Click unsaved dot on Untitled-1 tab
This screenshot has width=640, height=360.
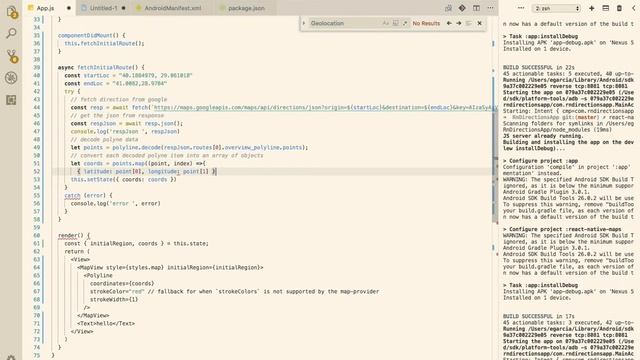[123, 8]
